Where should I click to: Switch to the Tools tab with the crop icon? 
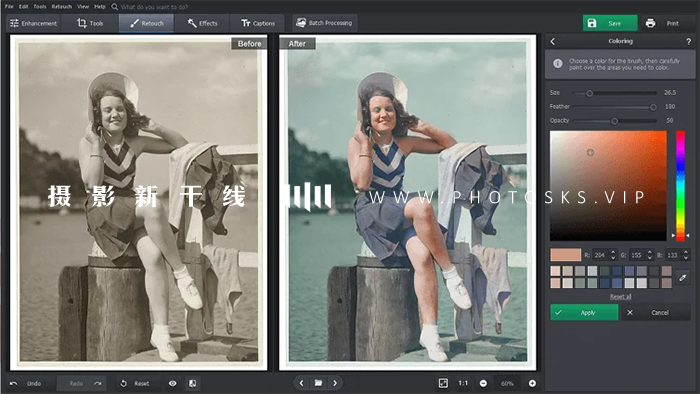pyautogui.click(x=90, y=23)
